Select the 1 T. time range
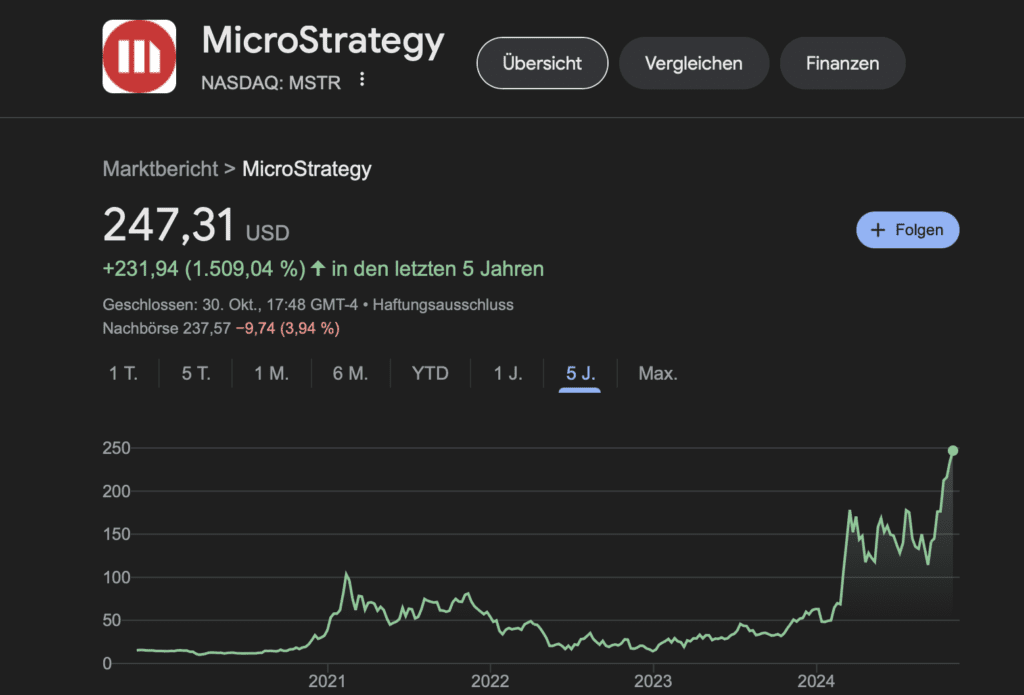Screen dimensions: 1024x695 coord(123,373)
